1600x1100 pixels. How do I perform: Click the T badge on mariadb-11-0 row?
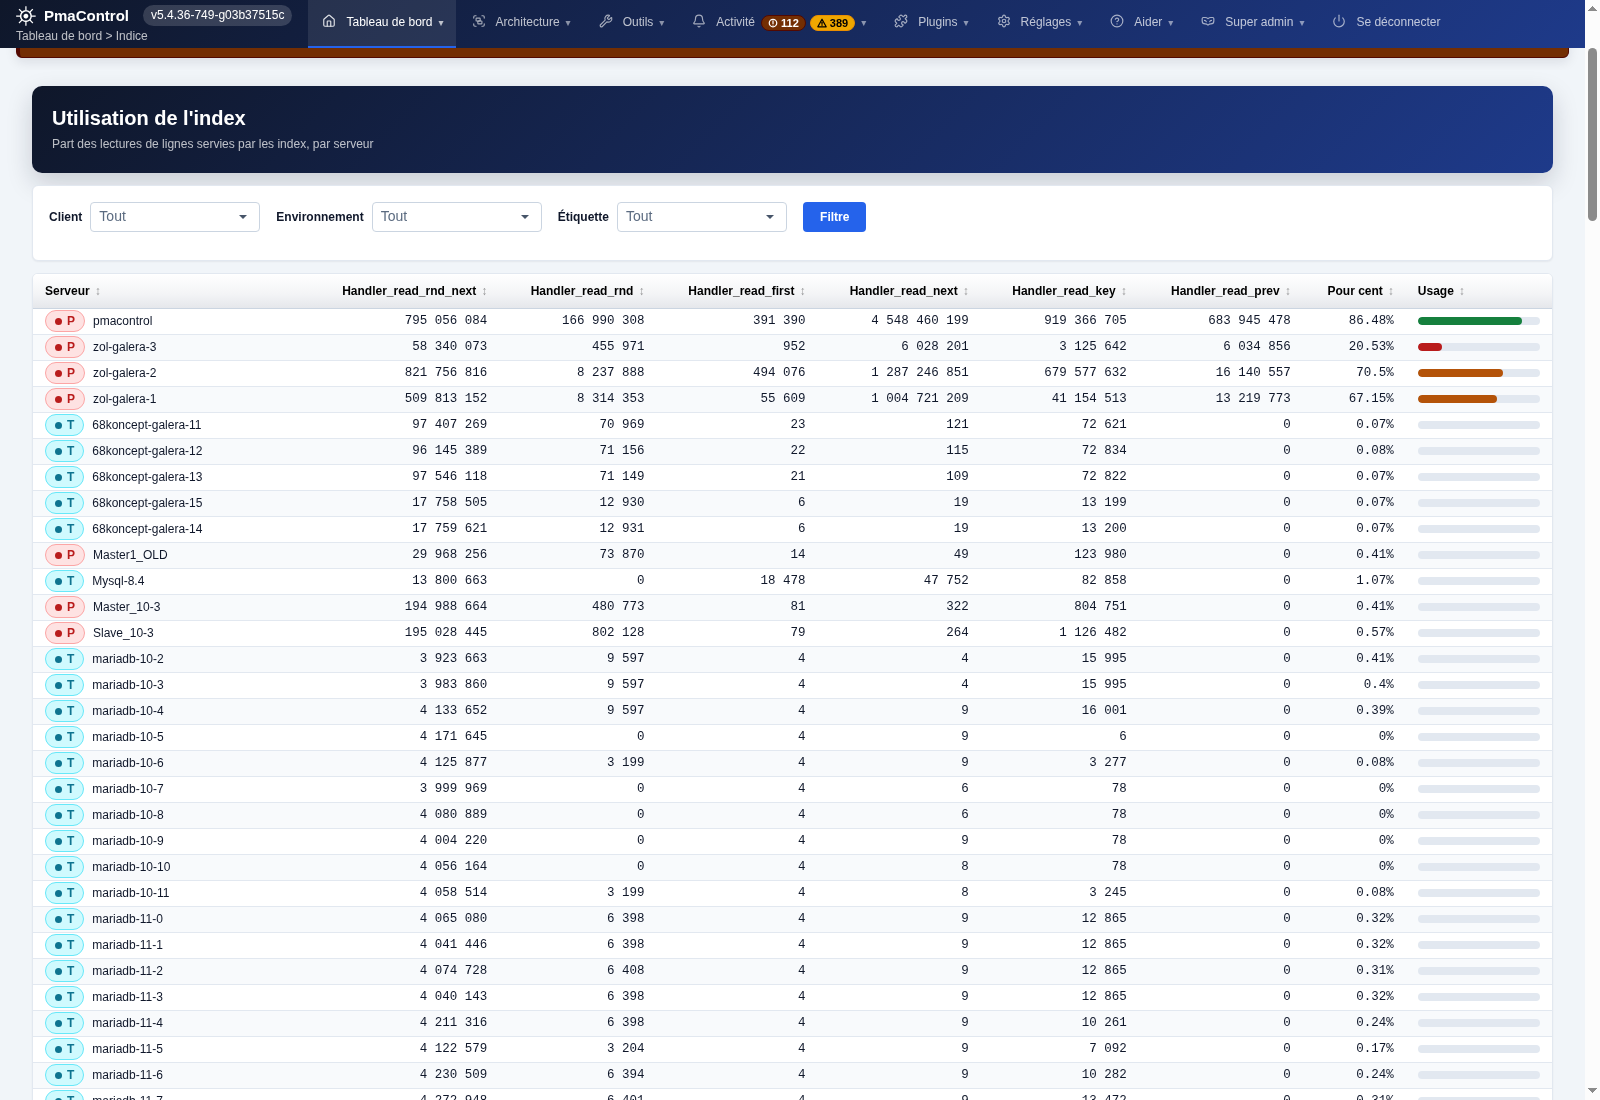65,919
